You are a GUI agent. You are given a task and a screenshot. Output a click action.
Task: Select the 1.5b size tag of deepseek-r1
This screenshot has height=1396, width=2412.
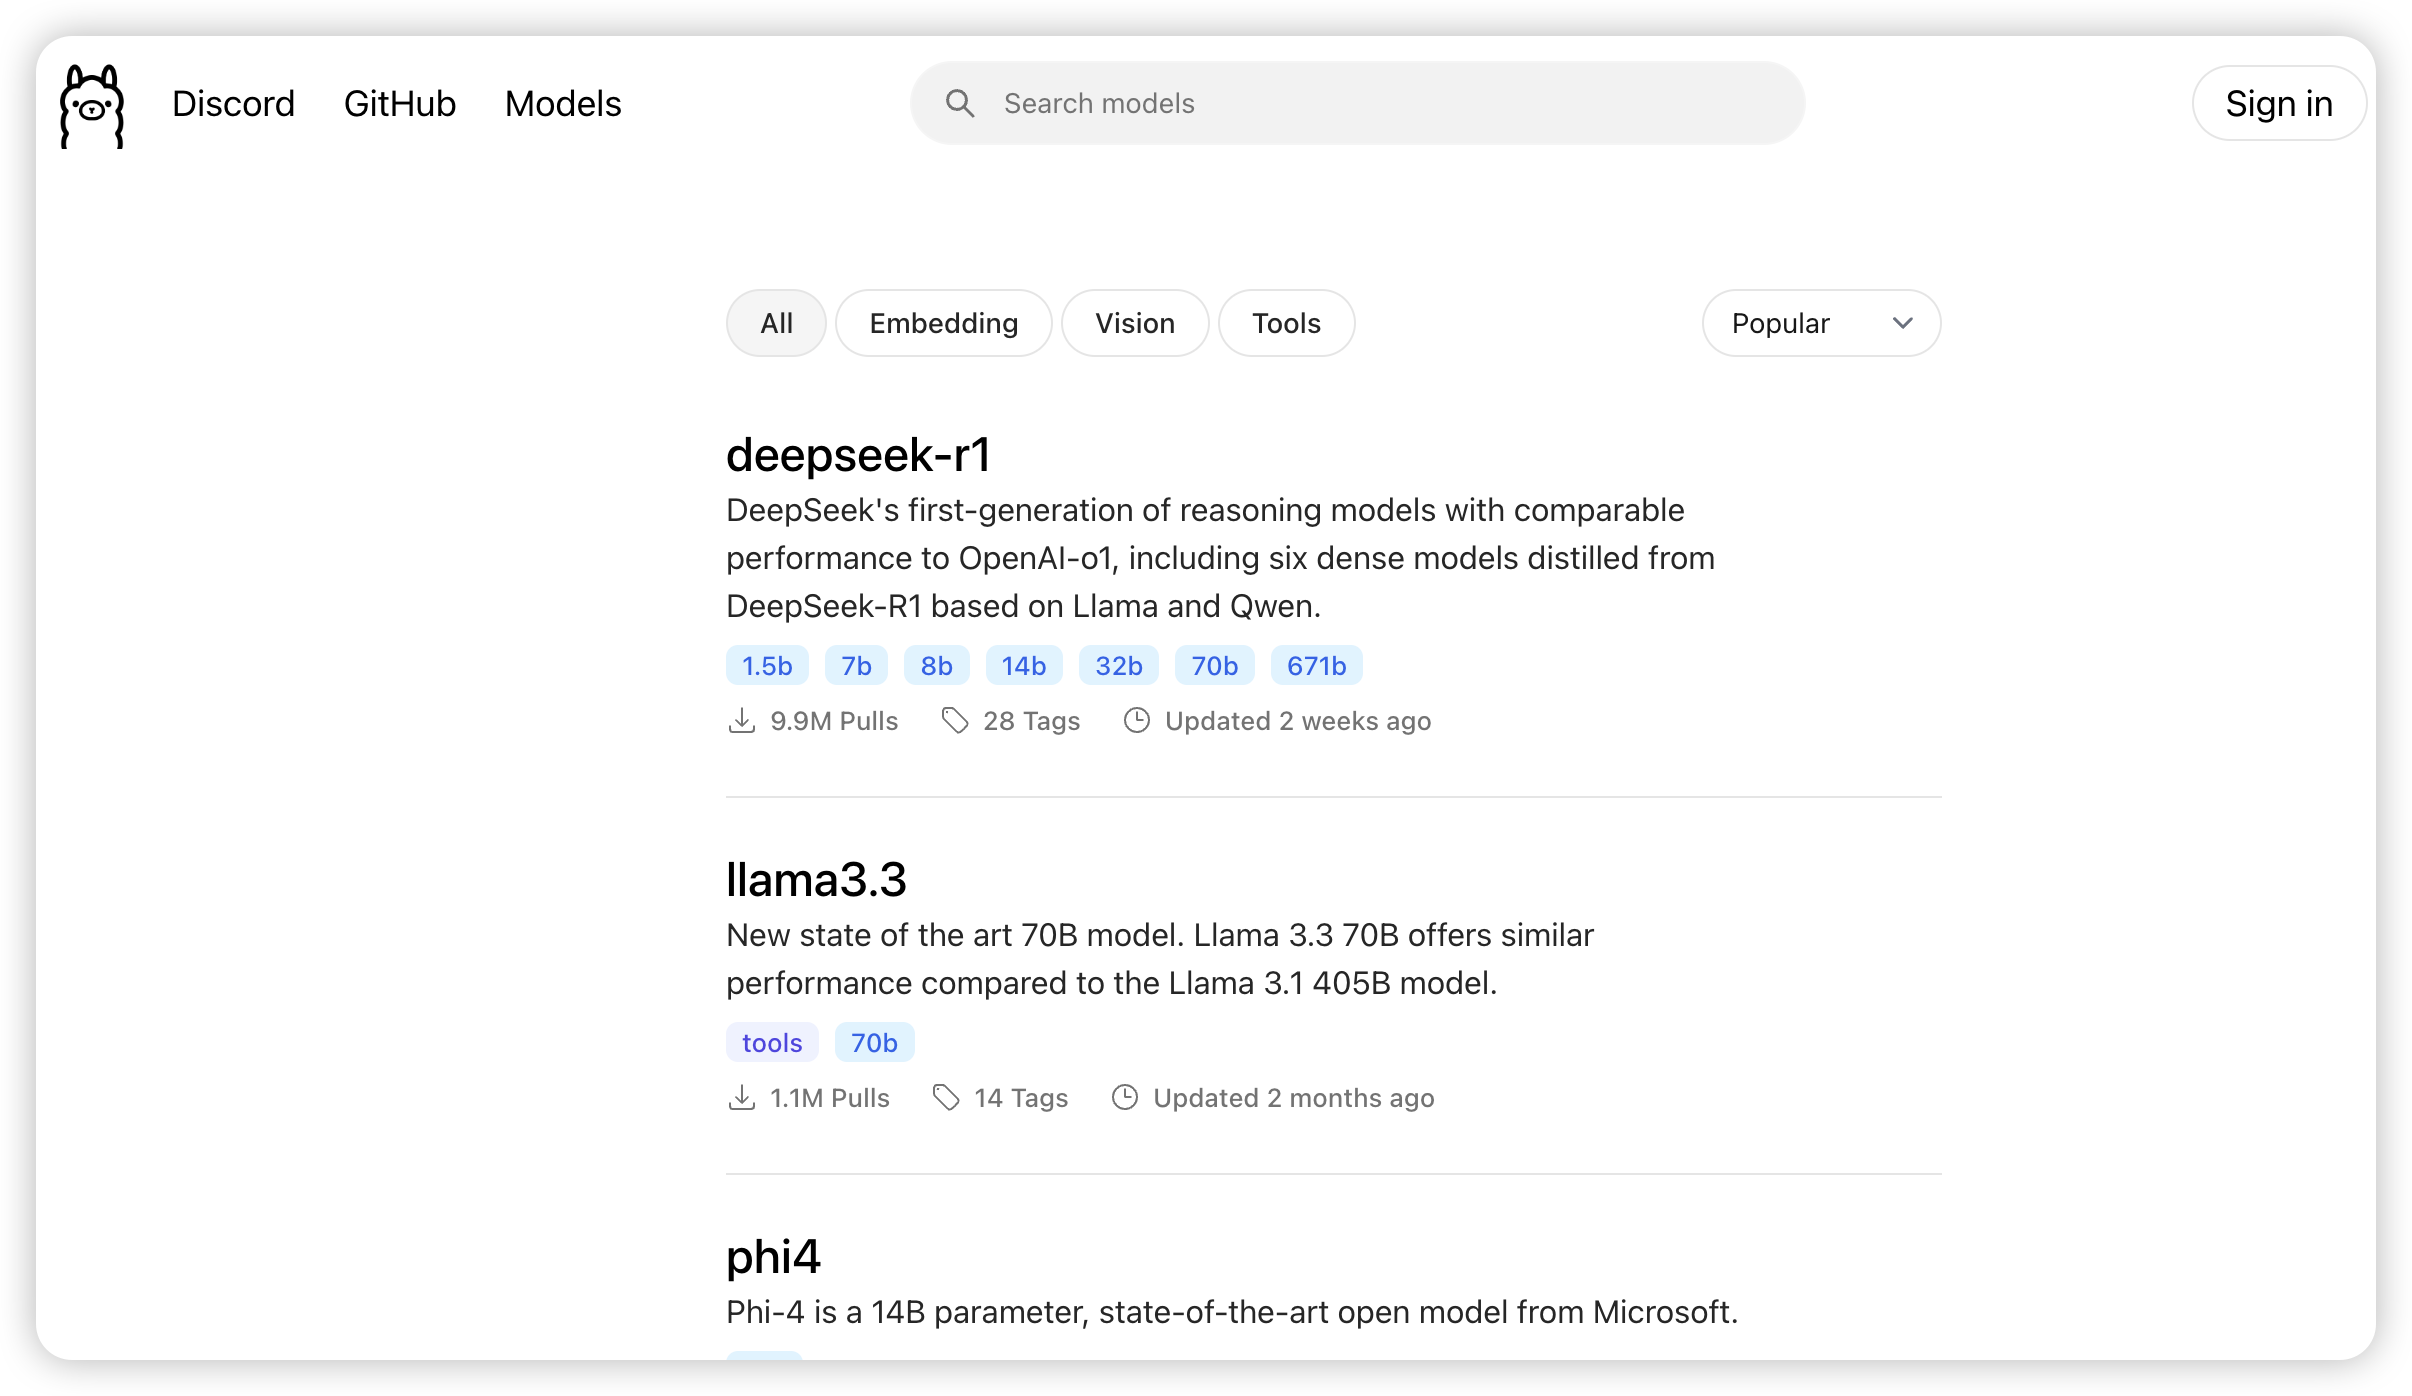pyautogui.click(x=767, y=666)
